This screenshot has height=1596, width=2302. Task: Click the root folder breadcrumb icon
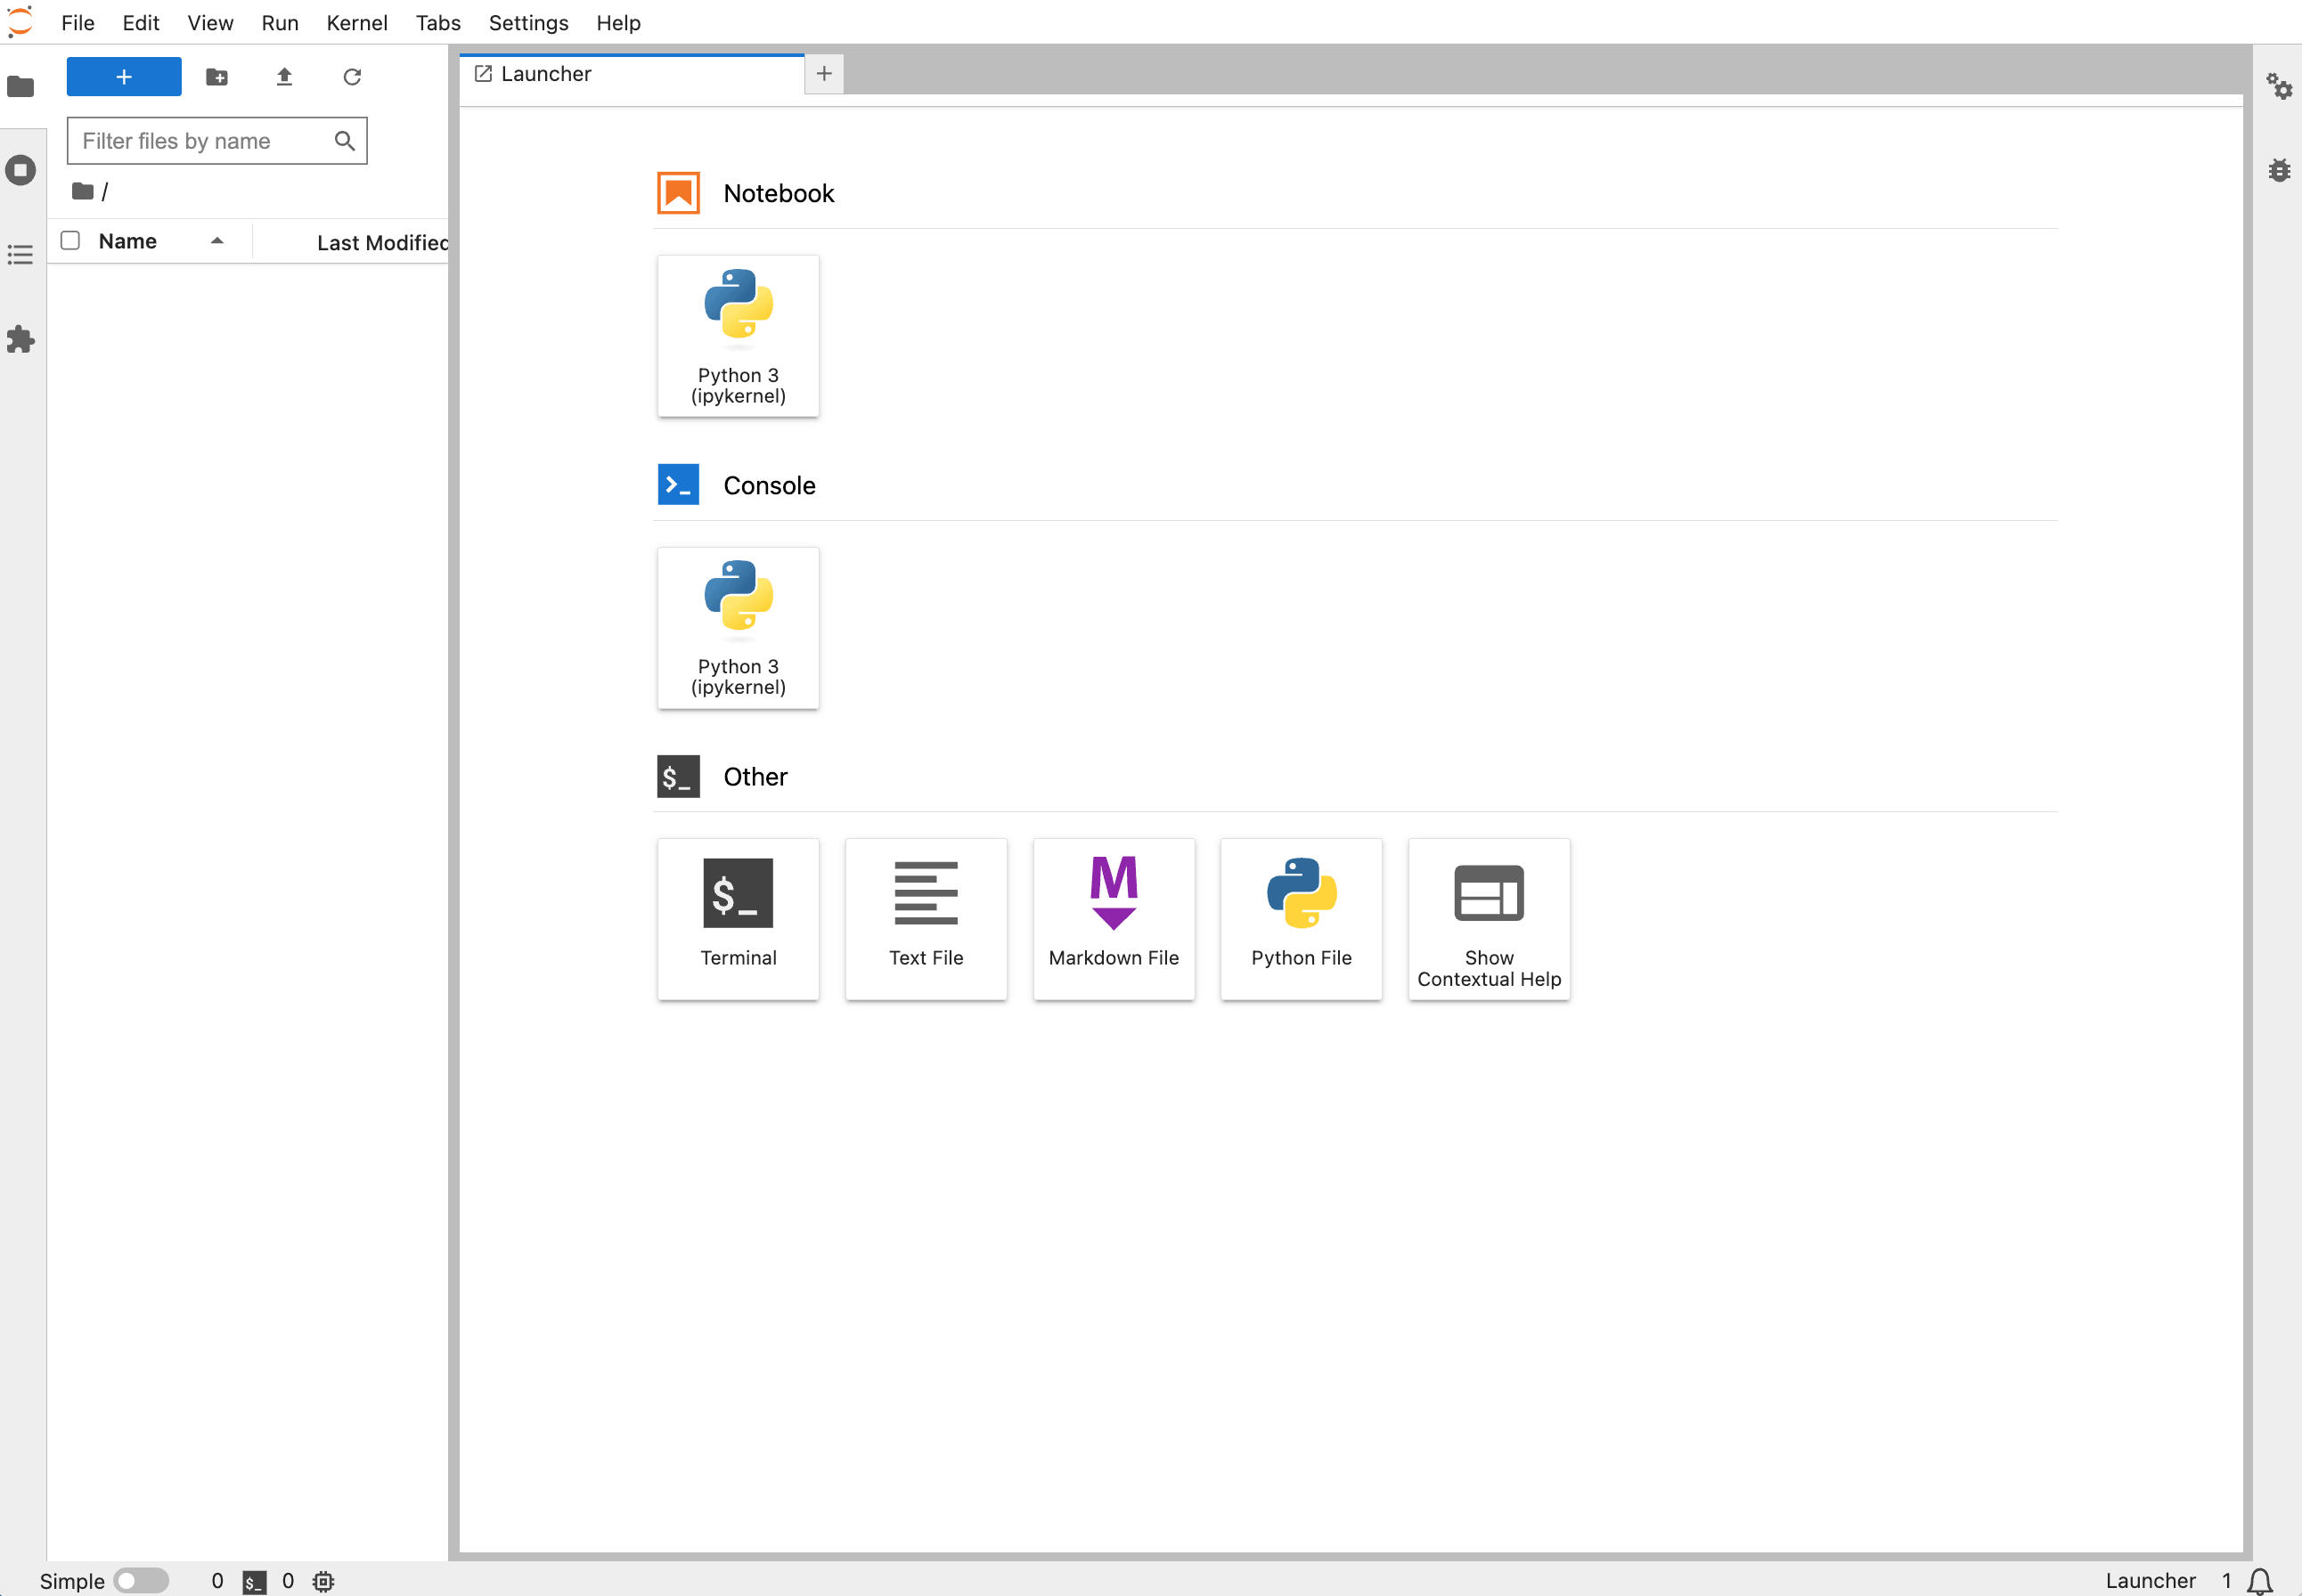point(83,191)
